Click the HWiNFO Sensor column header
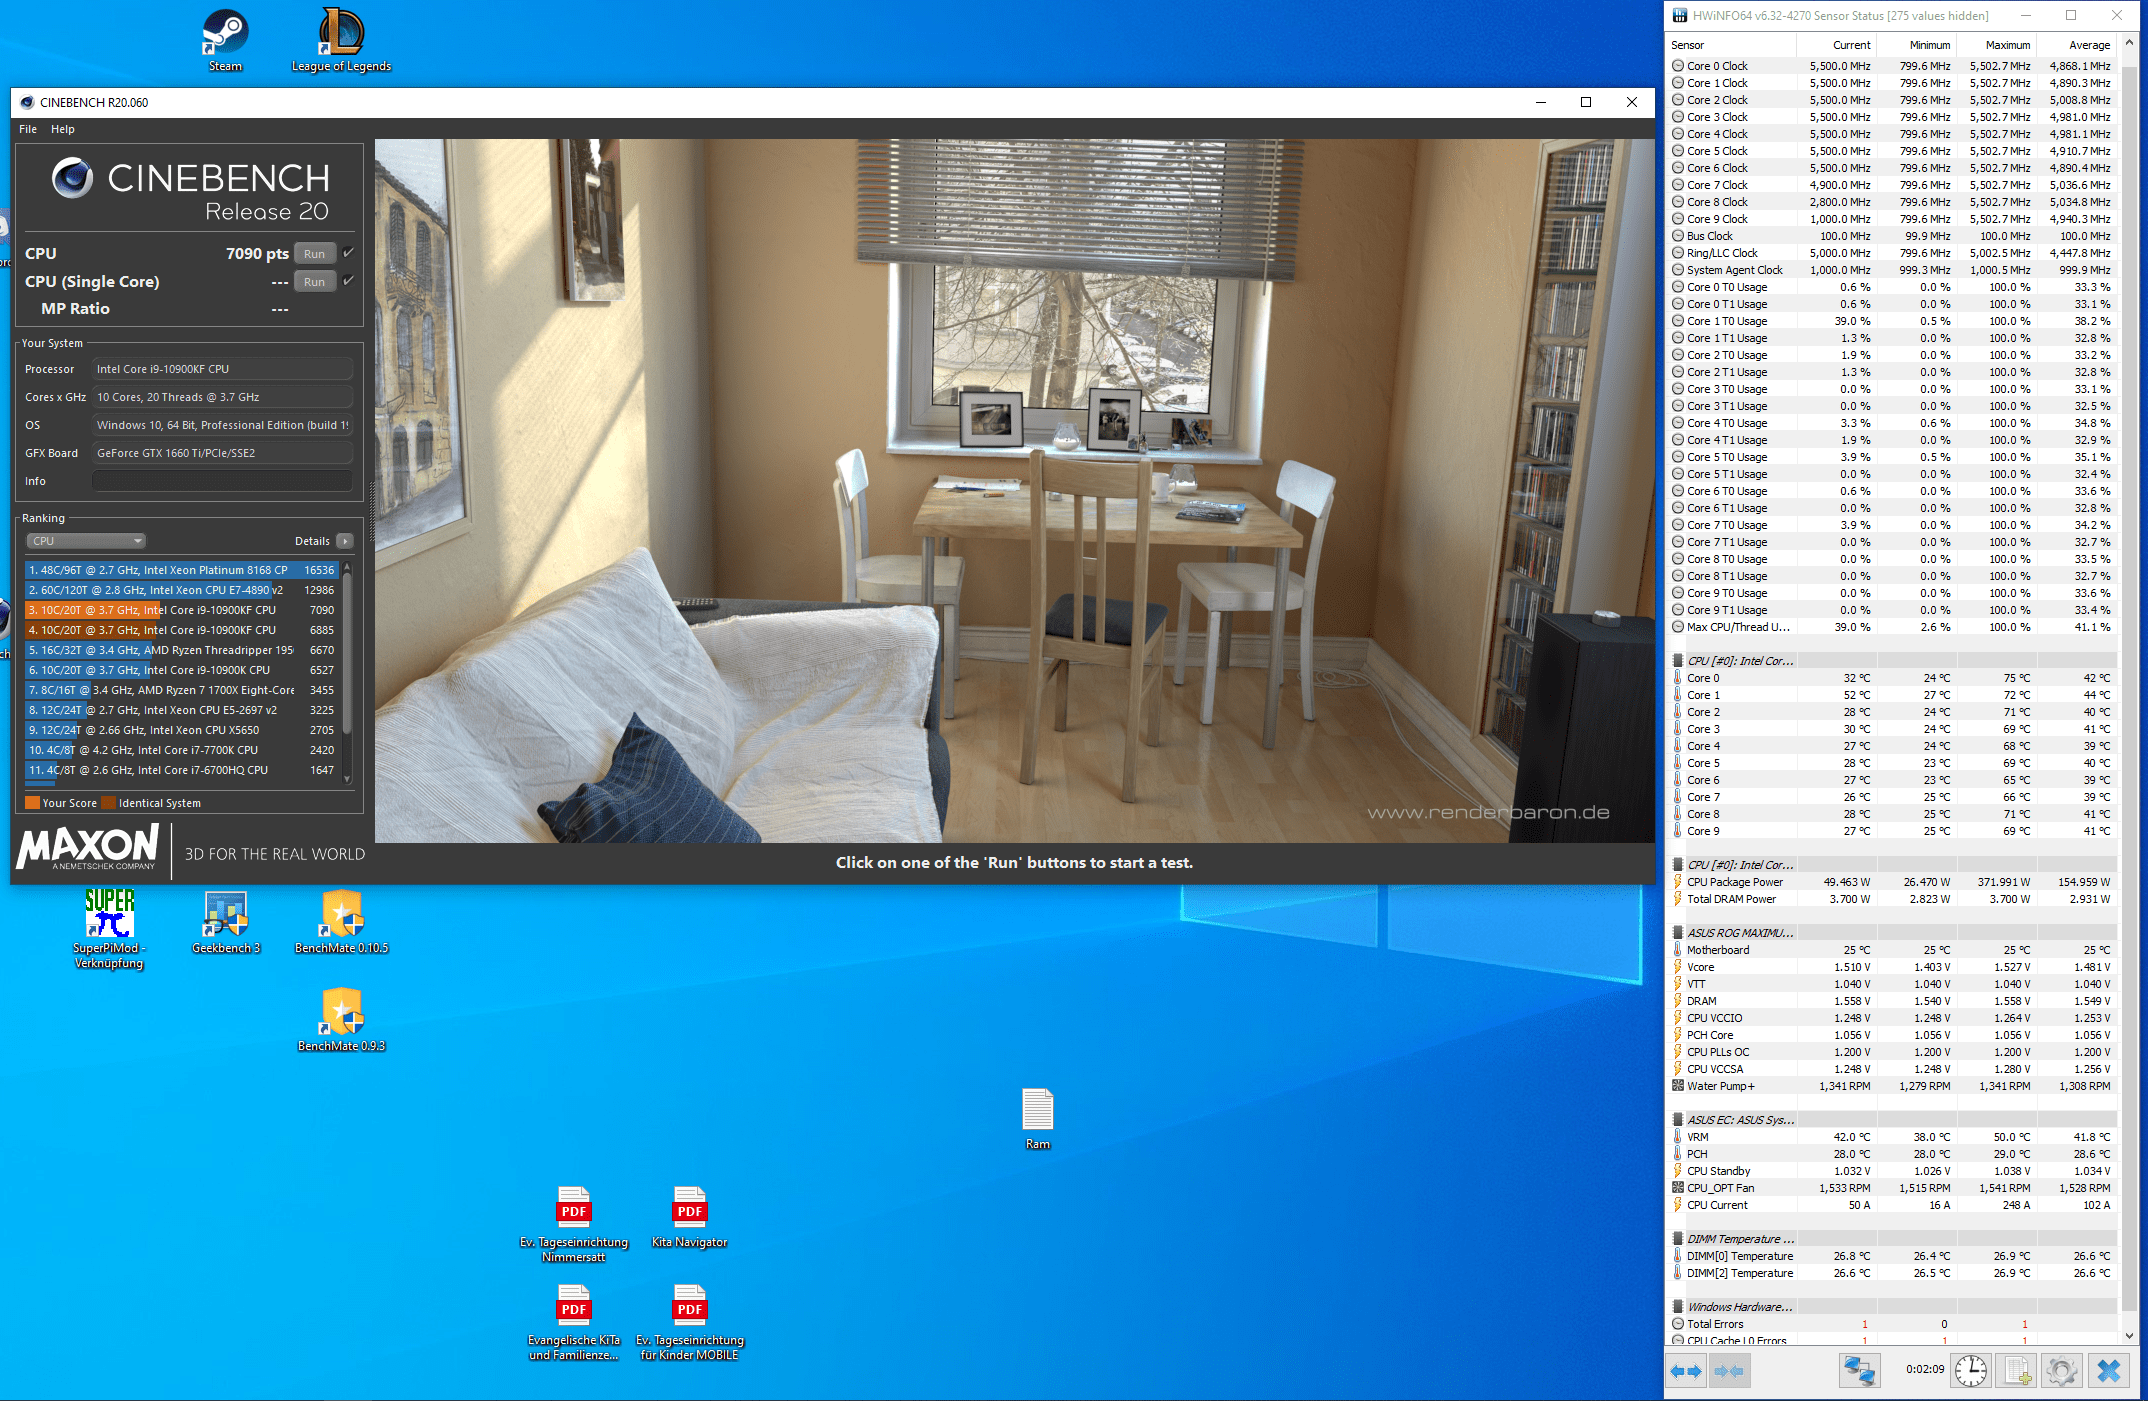The image size is (2148, 1401). tap(1732, 45)
